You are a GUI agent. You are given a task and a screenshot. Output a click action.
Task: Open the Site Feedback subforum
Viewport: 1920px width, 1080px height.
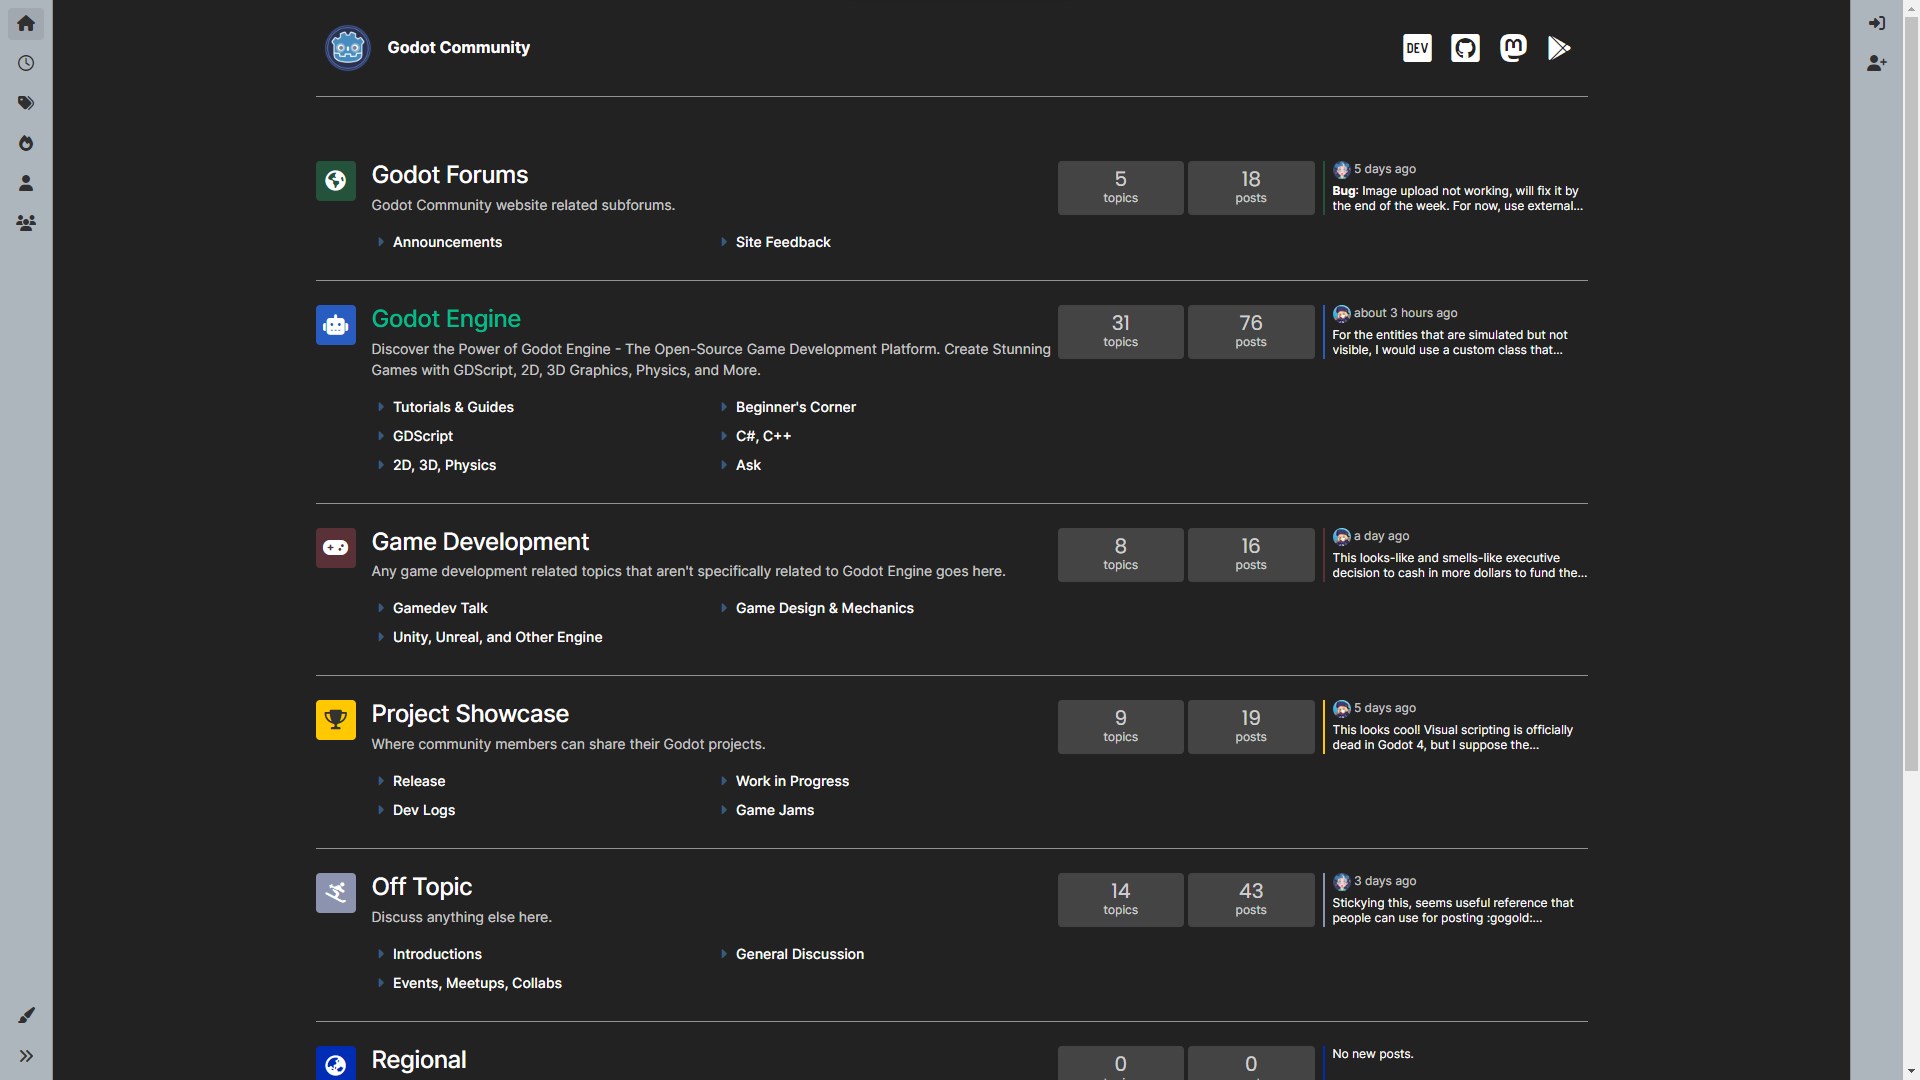point(783,242)
